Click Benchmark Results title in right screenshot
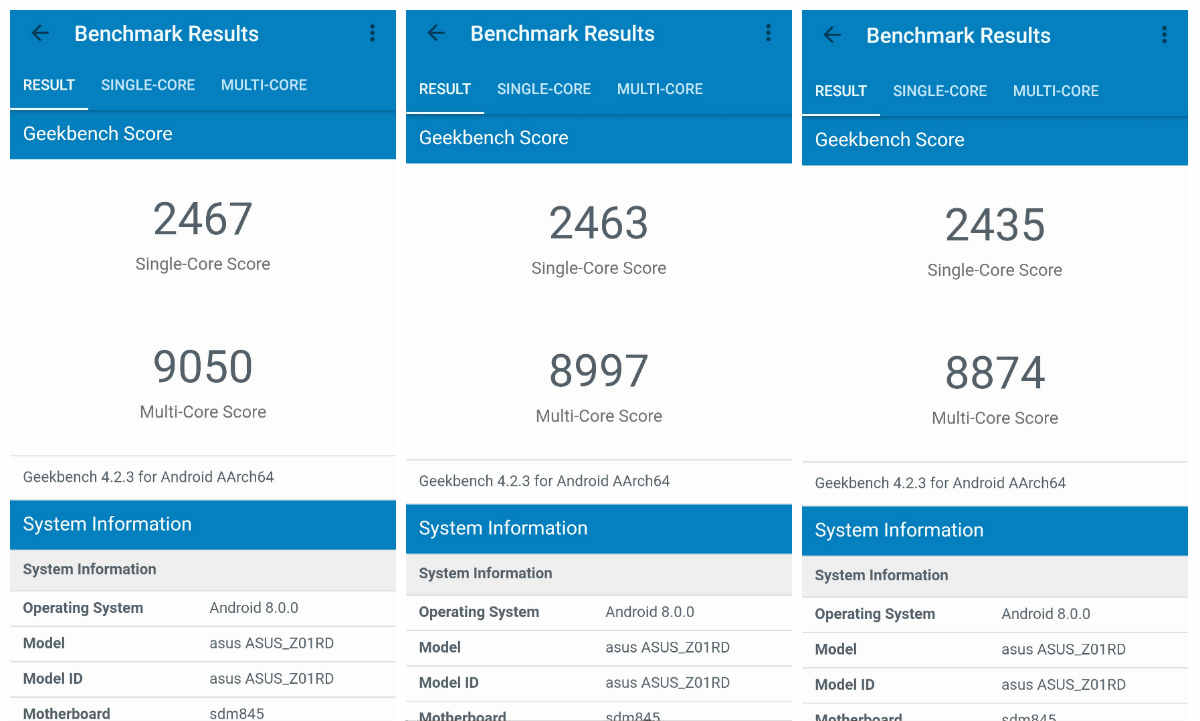The image size is (1200, 721). (x=959, y=35)
